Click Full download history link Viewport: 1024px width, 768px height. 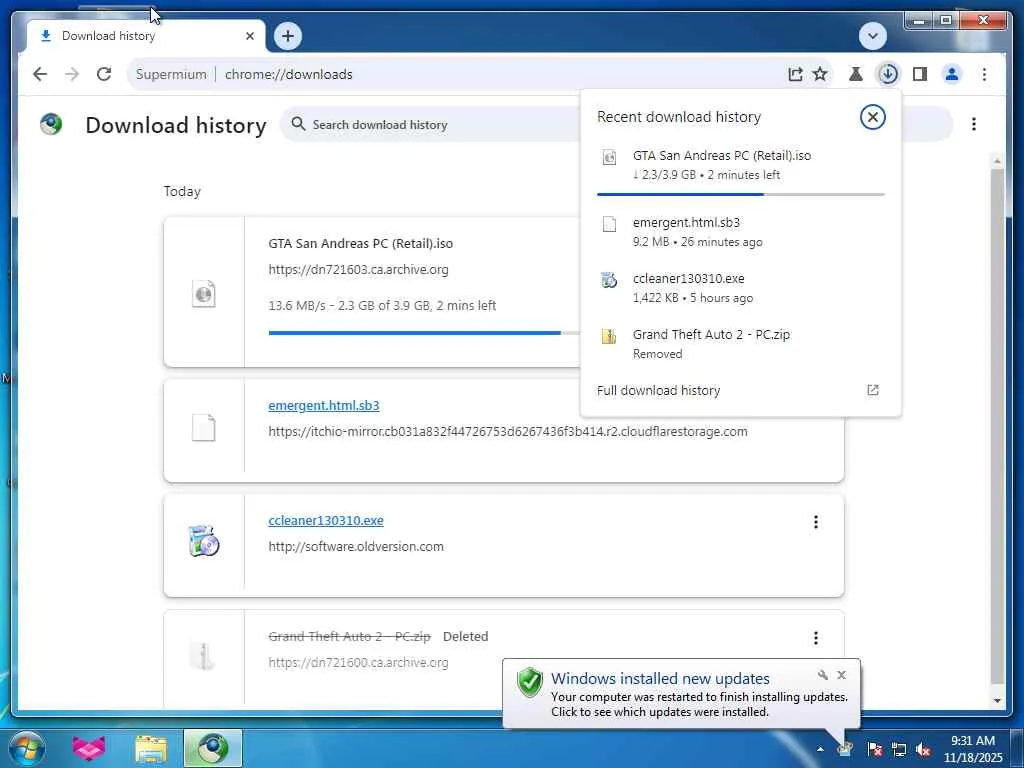coord(658,391)
